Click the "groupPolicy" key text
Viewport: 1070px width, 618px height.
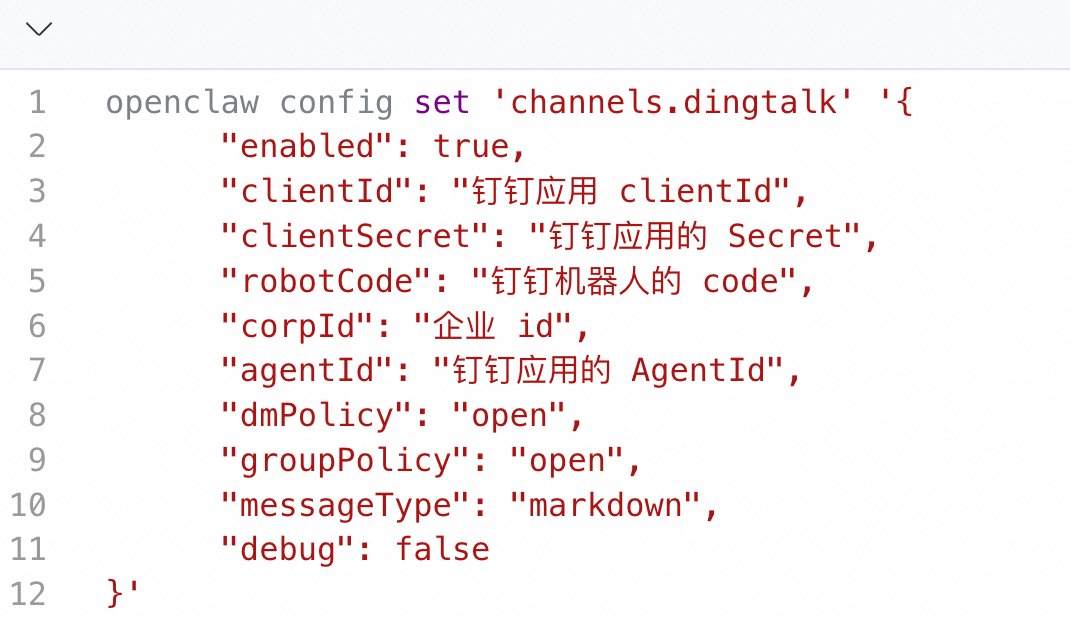click(345, 460)
